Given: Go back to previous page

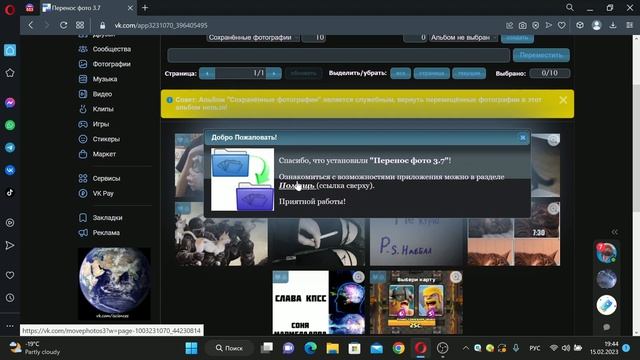Looking at the screenshot, I should tap(31, 25).
